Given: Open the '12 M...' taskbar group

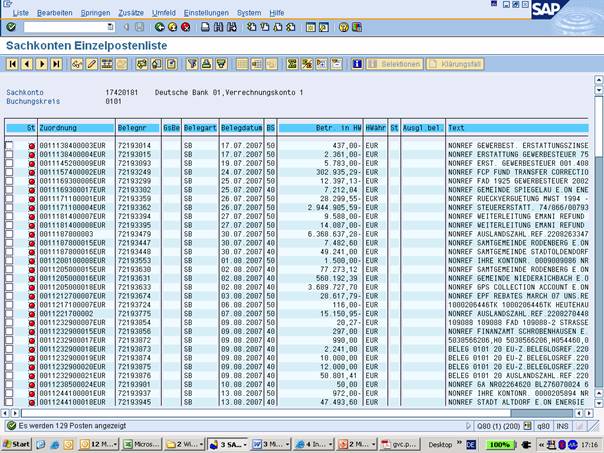Looking at the screenshot, I should [99, 445].
